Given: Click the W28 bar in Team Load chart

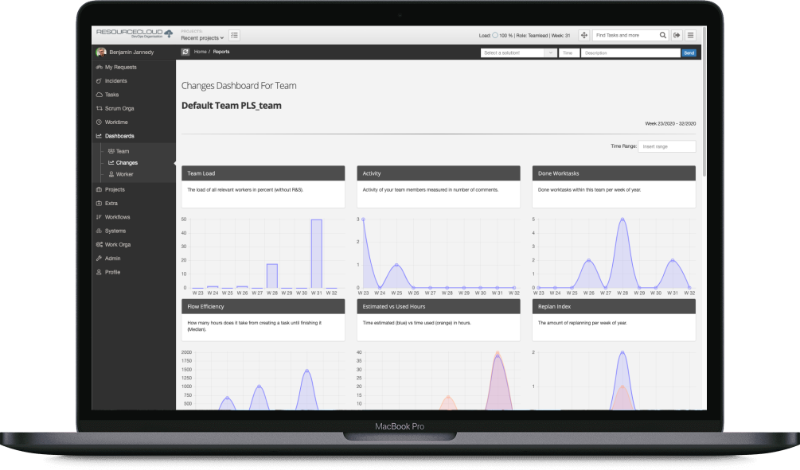Looking at the screenshot, I should pyautogui.click(x=272, y=276).
